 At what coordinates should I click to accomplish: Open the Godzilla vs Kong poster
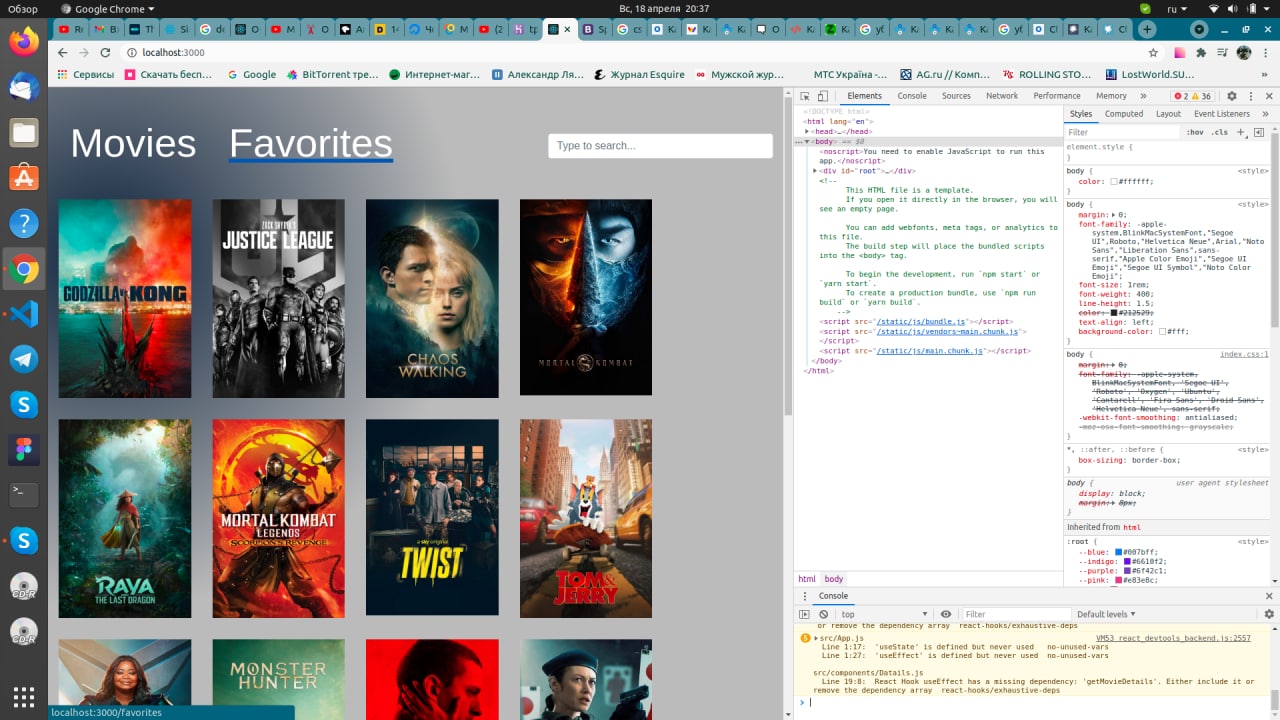click(125, 298)
